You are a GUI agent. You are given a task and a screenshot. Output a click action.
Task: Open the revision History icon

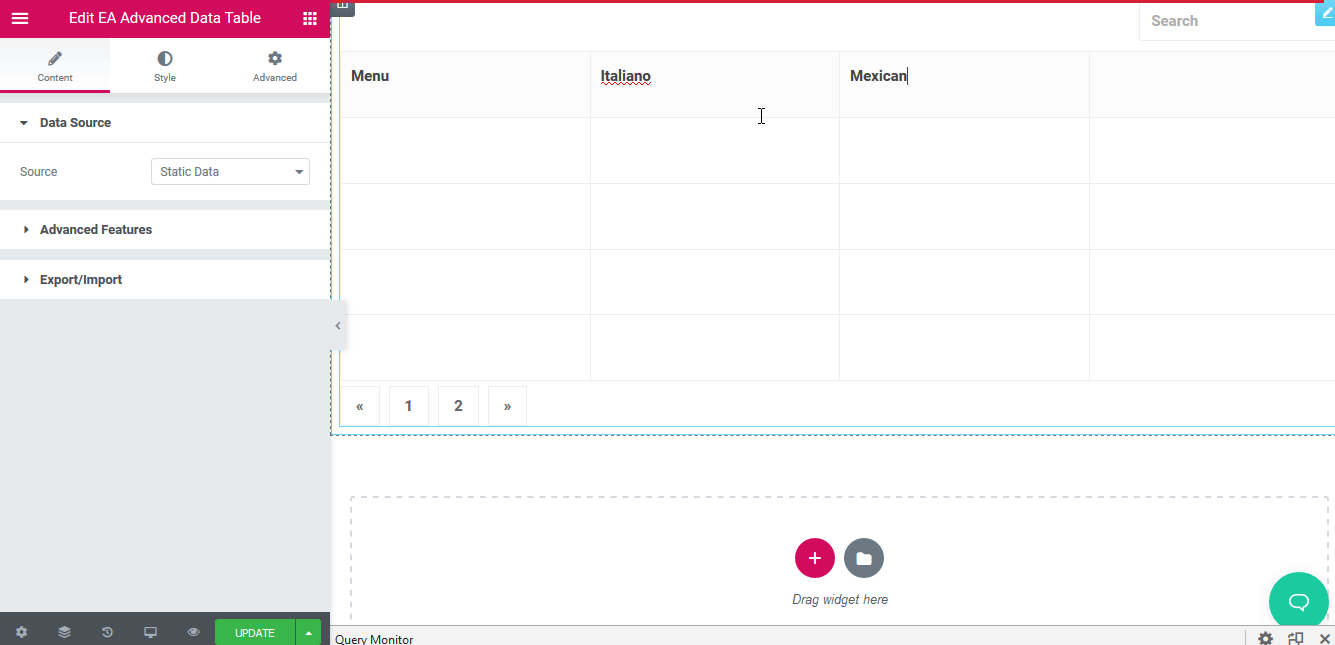107,632
